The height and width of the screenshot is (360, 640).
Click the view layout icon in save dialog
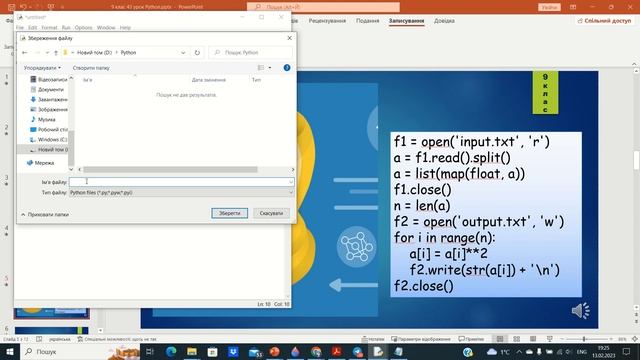point(261,68)
